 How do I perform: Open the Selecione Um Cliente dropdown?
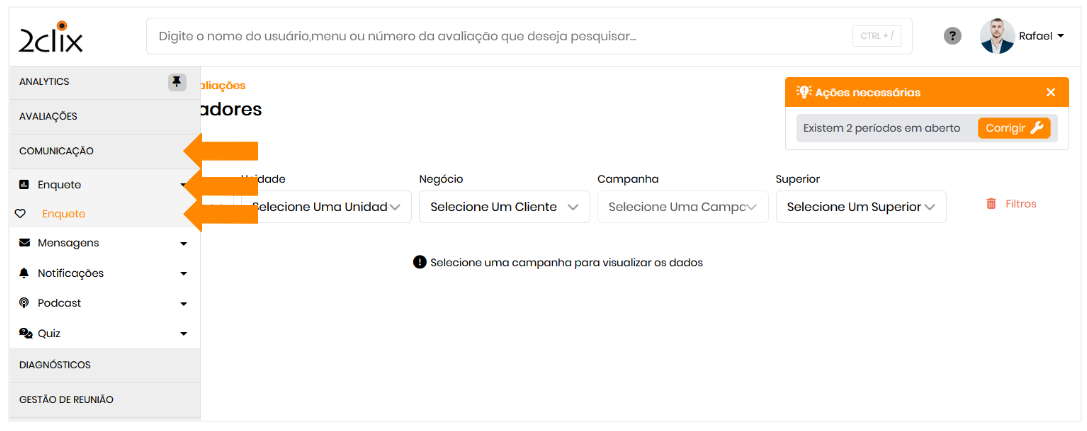504,207
